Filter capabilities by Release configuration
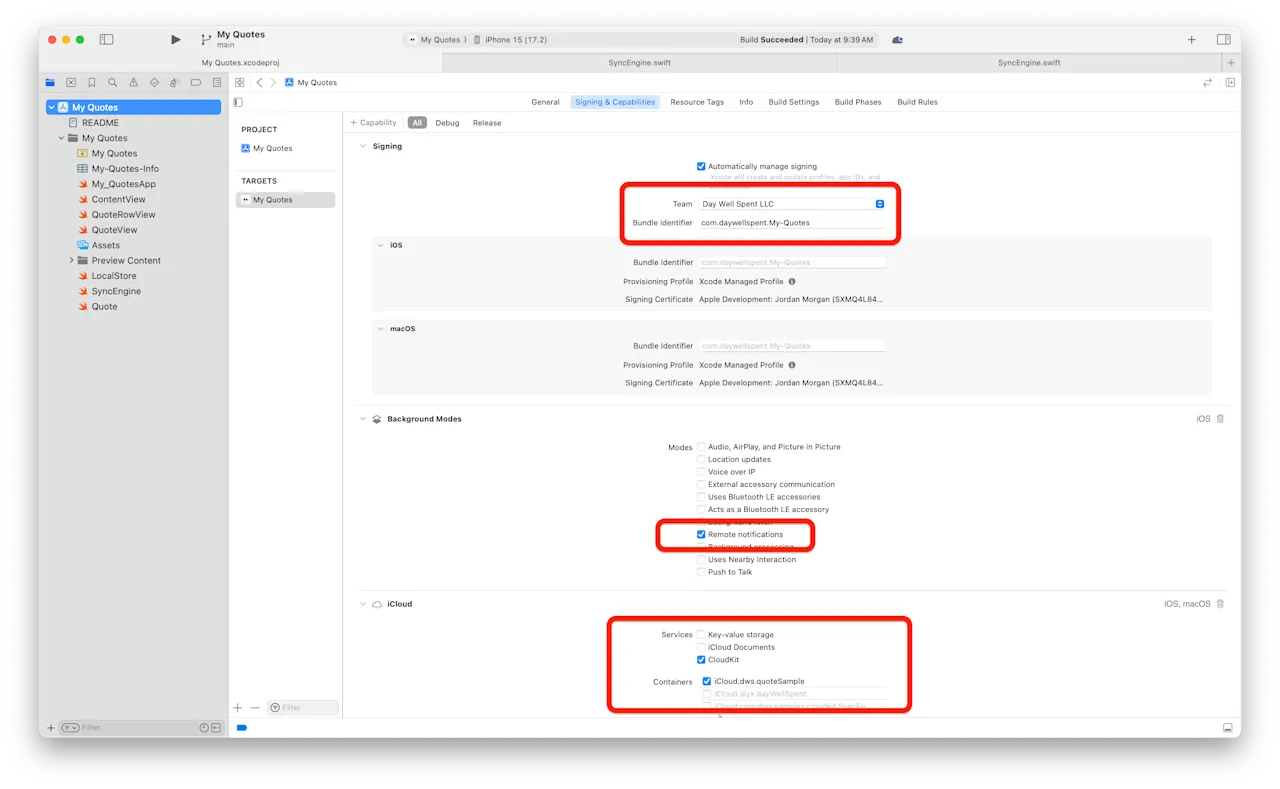This screenshot has height=789, width=1280. pyautogui.click(x=487, y=123)
